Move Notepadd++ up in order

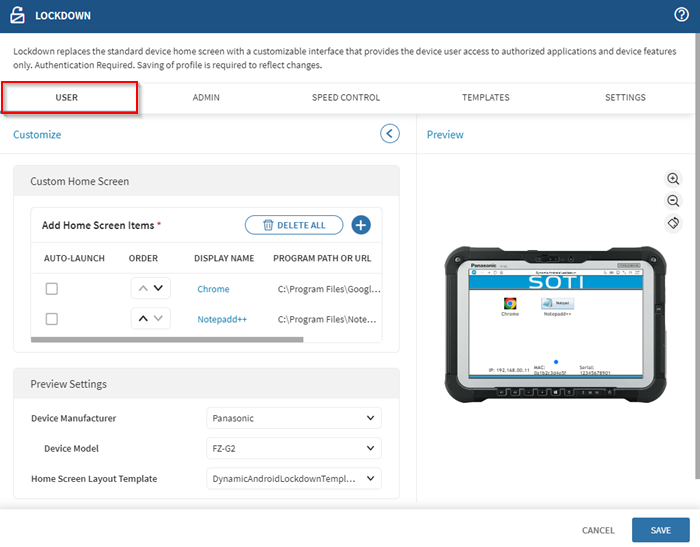click(x=143, y=319)
